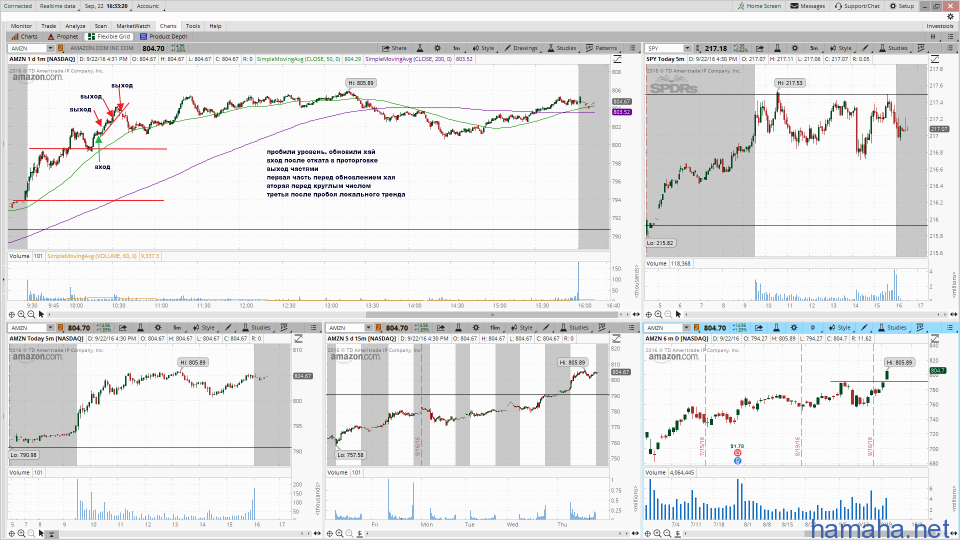
Task: Open the Studies menu on main AMZN chart
Action: pyautogui.click(x=562, y=48)
